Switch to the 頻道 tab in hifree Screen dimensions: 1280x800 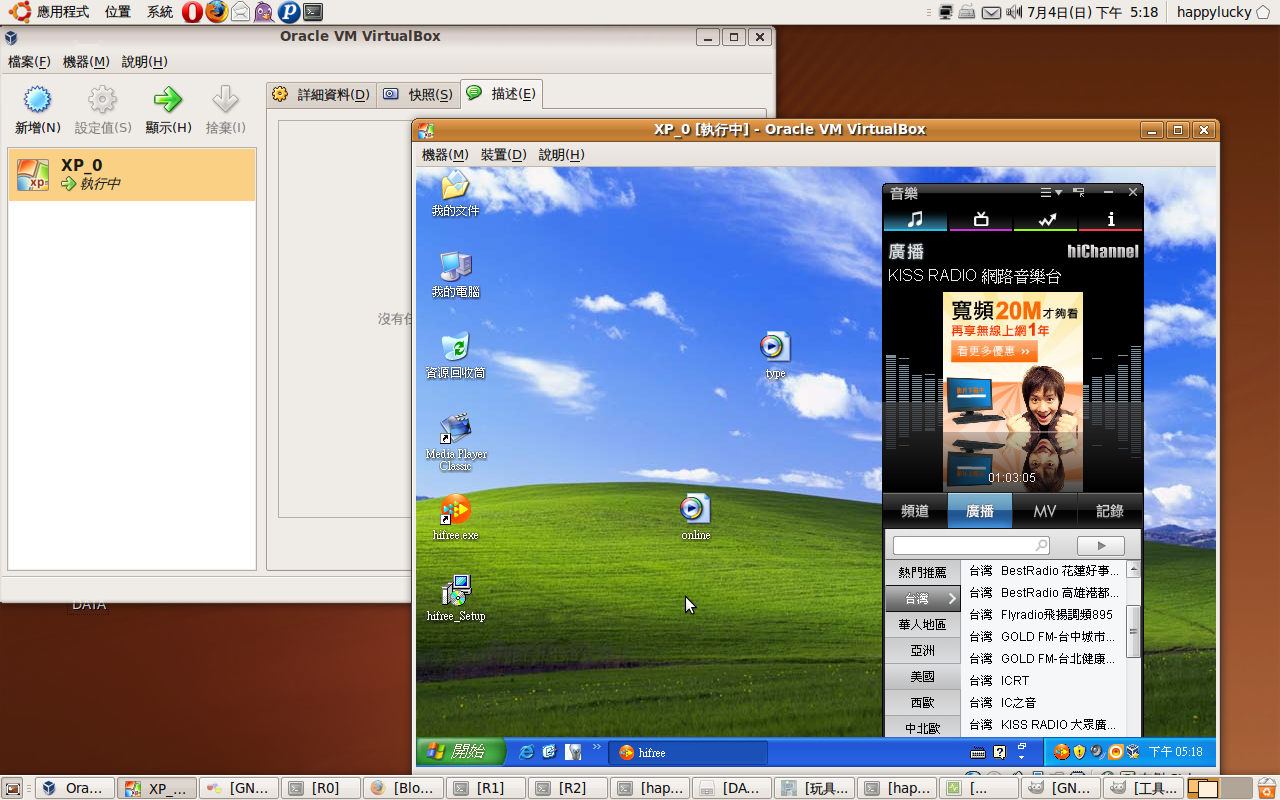coord(915,511)
